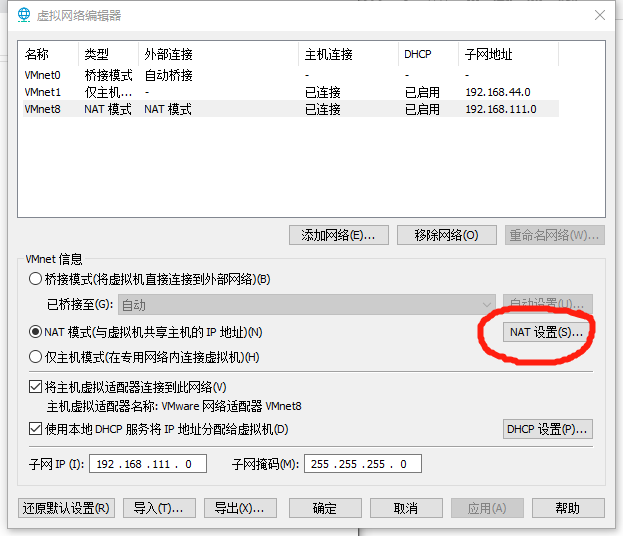Close the 虚拟网络编辑器 dialog
The width and height of the screenshot is (623, 536).
600,15
